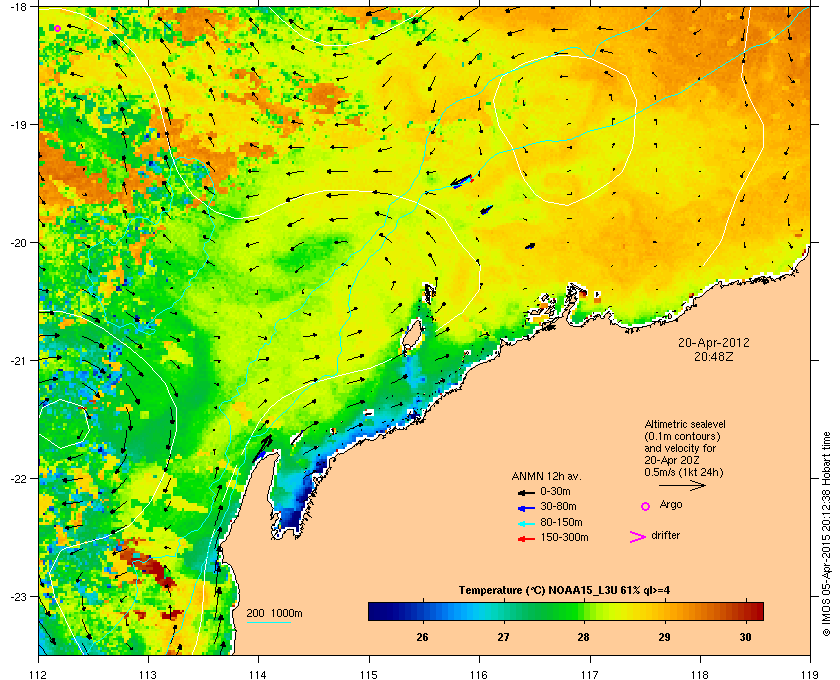Viewport: 840px width, 680px height.
Task: Click the dark red end of the colorbar
Action: (756, 611)
